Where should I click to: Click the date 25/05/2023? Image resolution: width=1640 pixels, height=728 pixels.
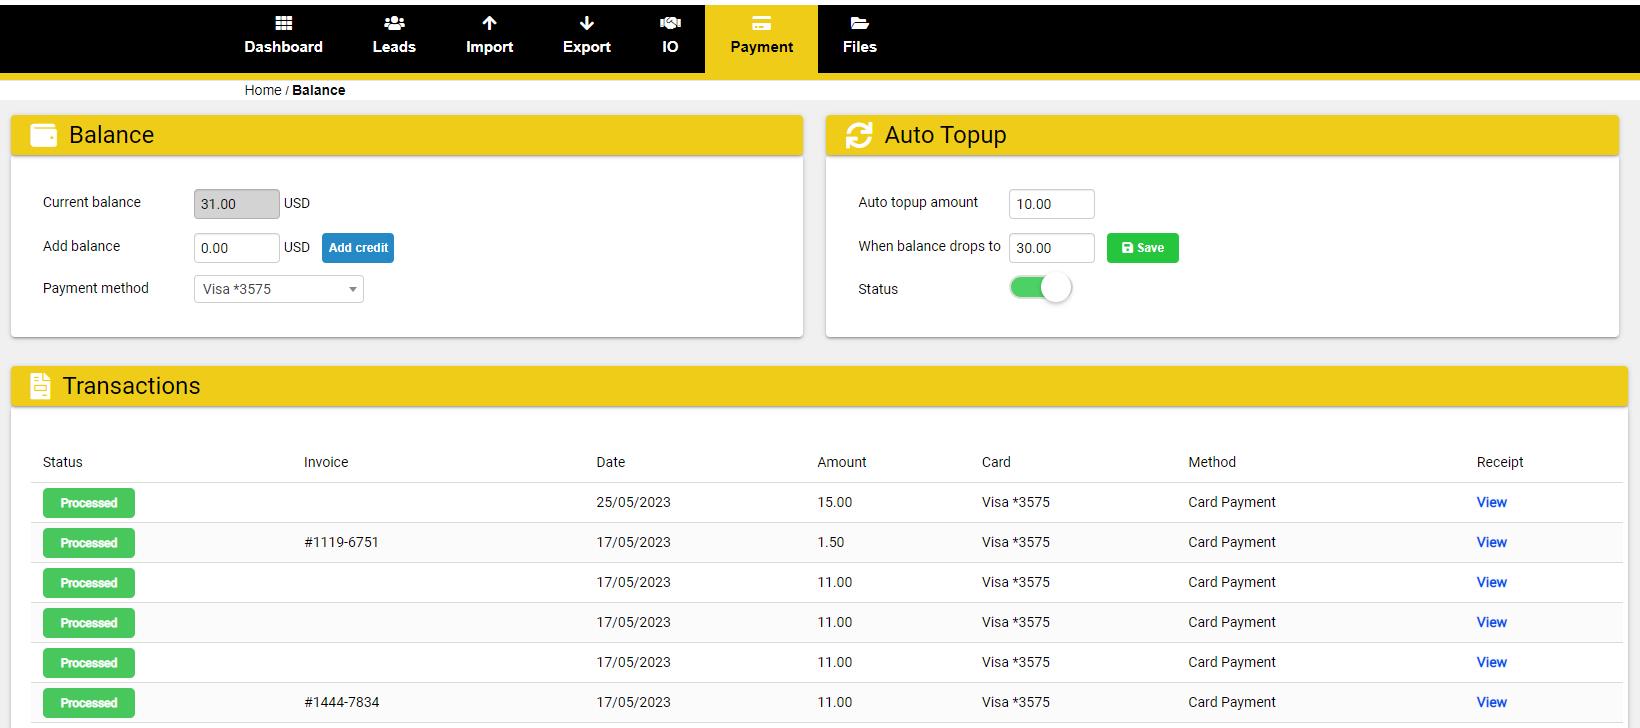tap(633, 502)
